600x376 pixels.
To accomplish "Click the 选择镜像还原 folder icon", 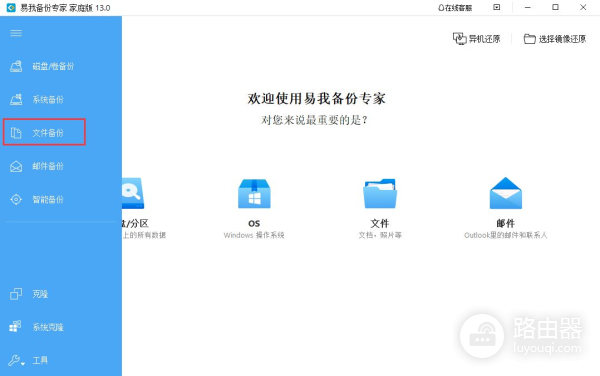I will click(x=530, y=39).
